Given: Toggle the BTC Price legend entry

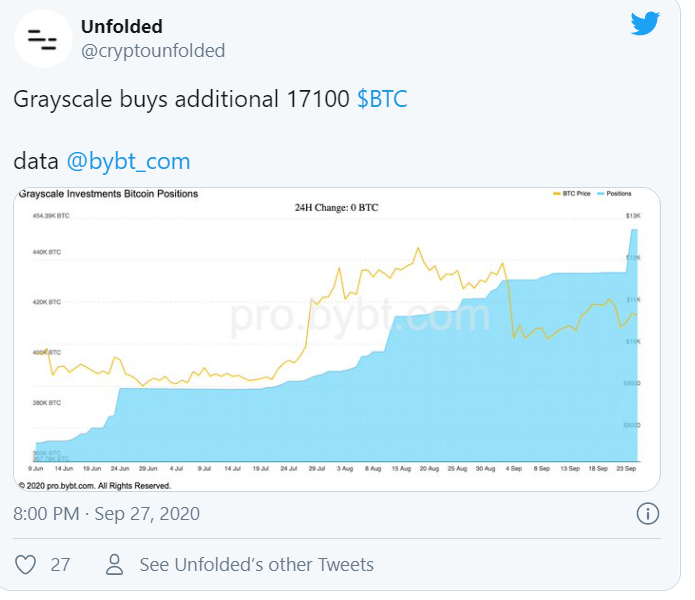Looking at the screenshot, I should pyautogui.click(x=571, y=194).
